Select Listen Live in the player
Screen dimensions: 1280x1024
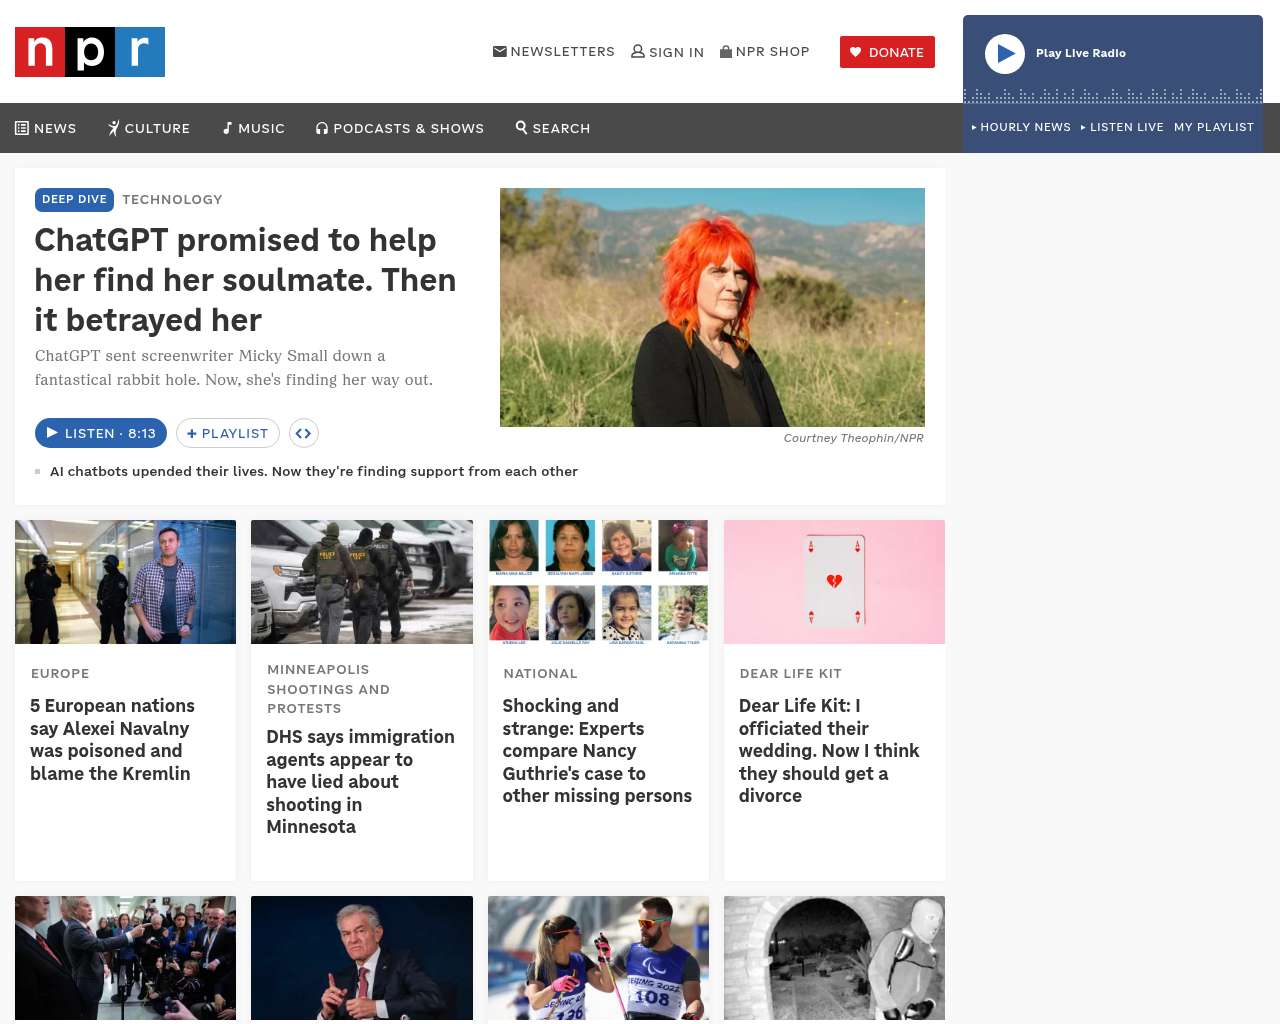click(x=1122, y=127)
